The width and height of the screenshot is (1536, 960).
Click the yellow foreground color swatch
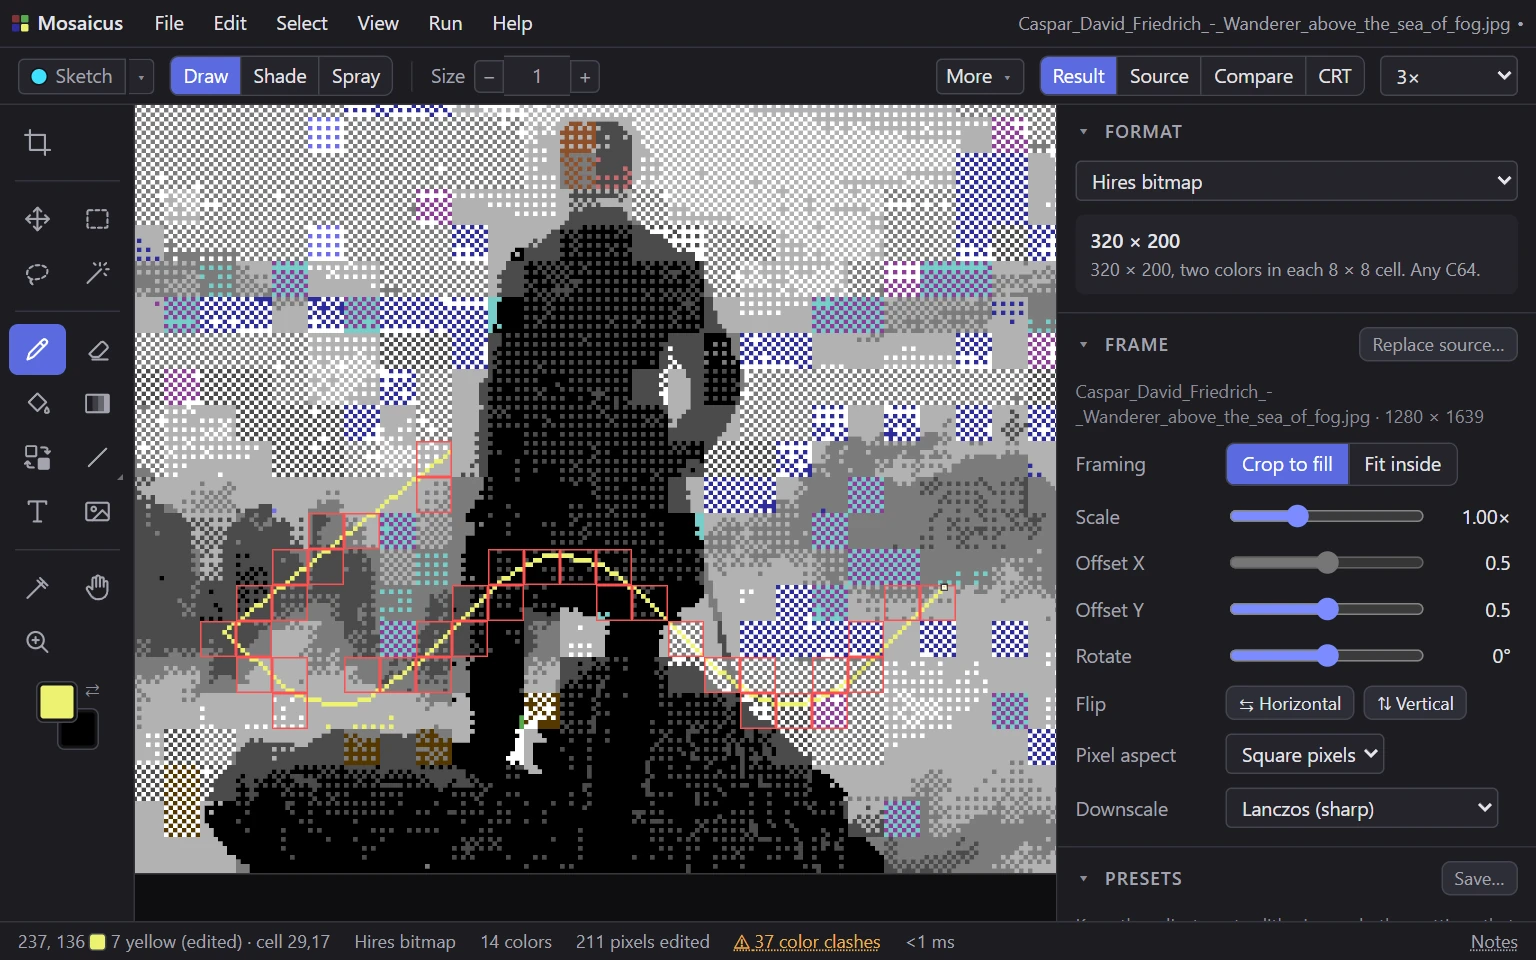coord(57,702)
